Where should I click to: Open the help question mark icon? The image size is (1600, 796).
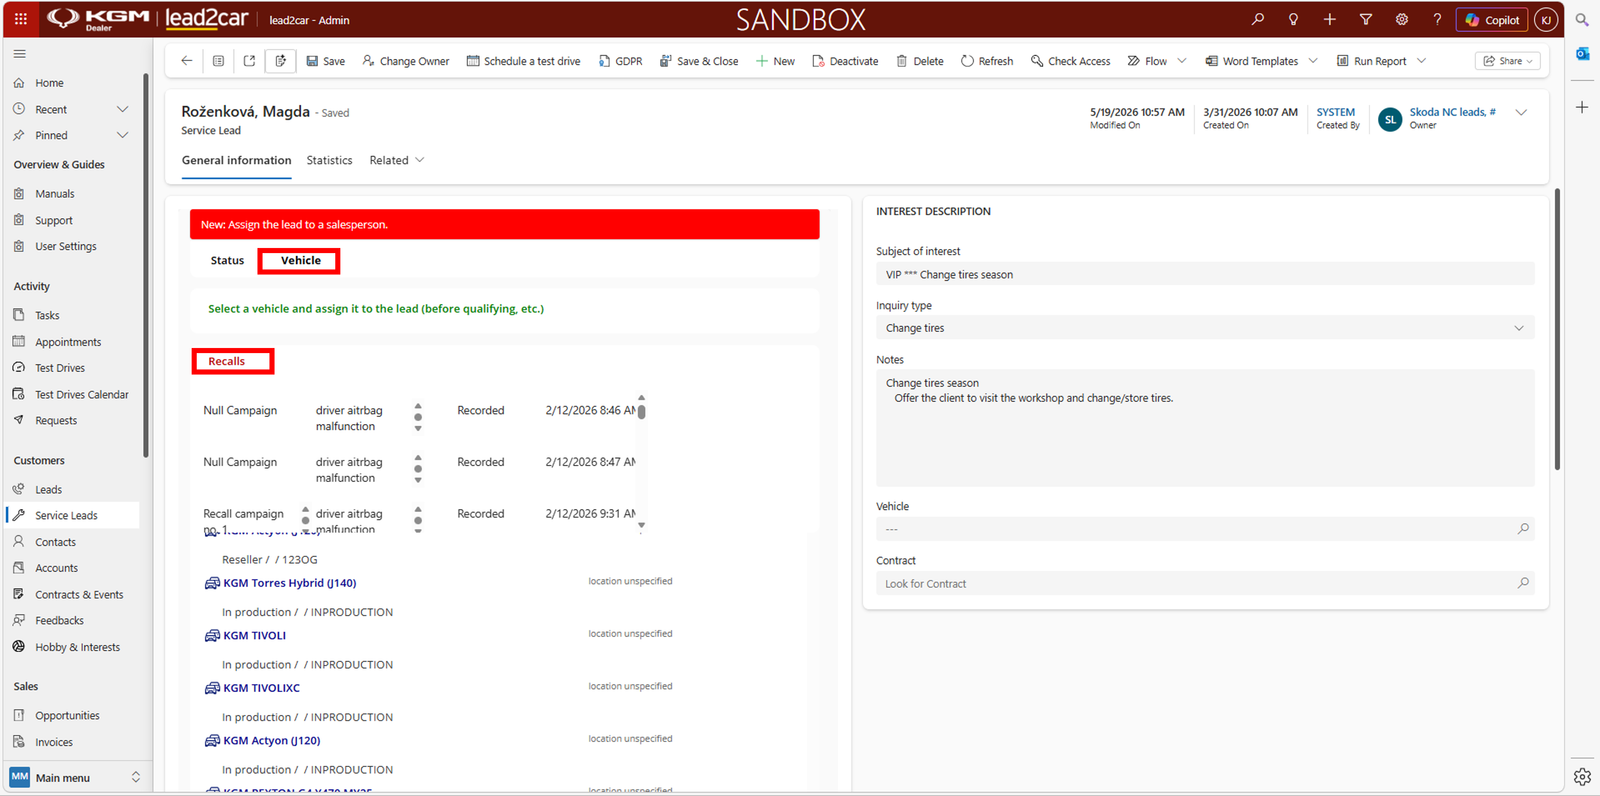tap(1437, 19)
